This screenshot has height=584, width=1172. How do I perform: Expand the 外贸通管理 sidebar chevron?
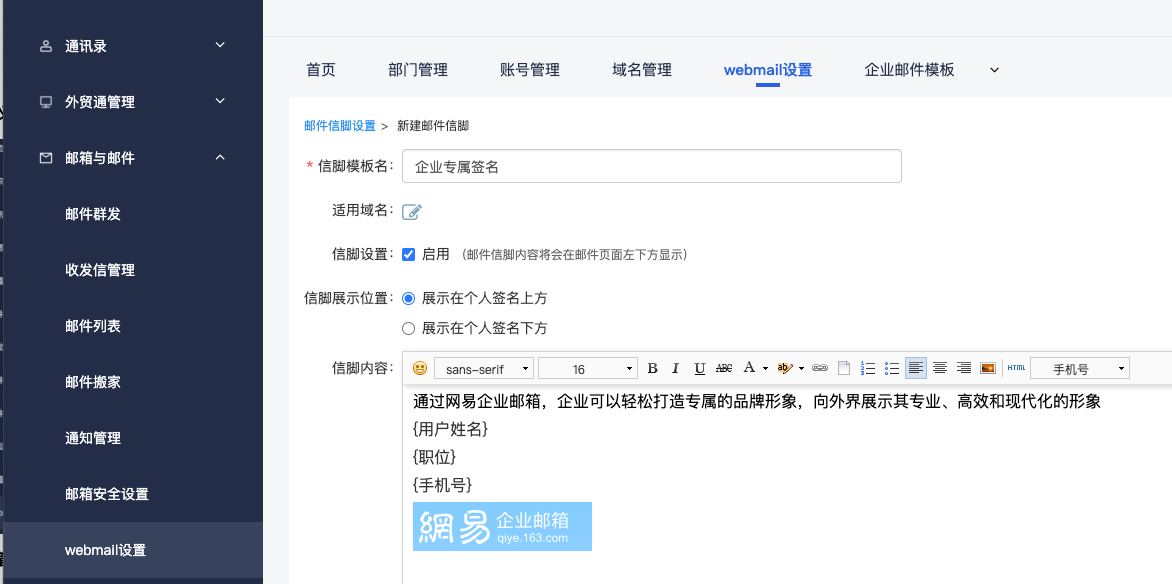point(220,101)
